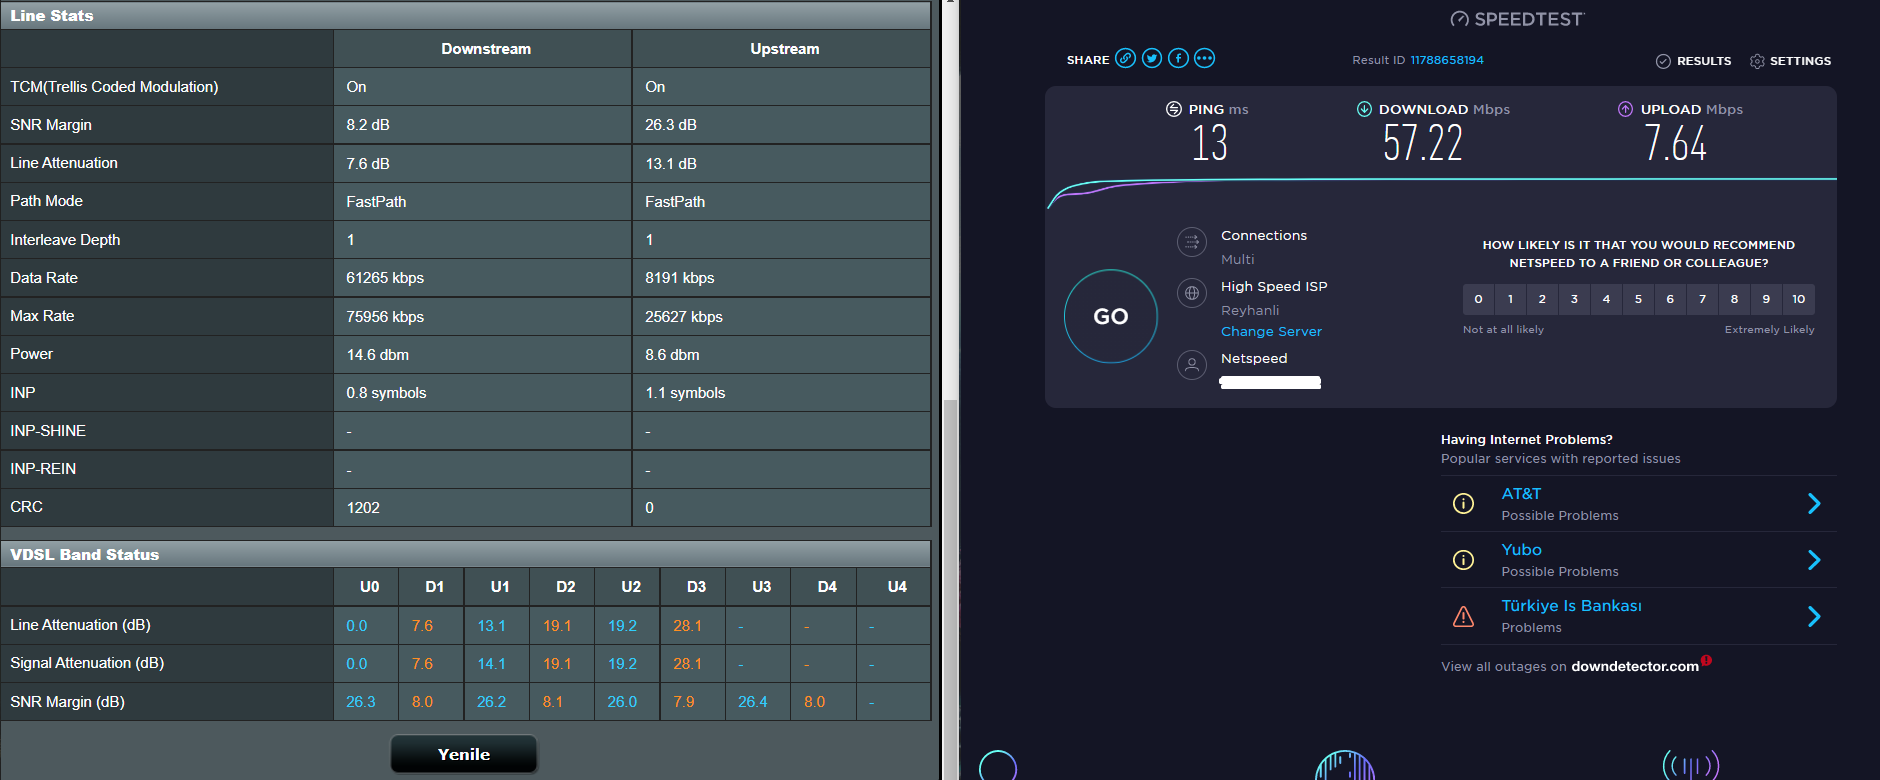Select rating 0 on recommend scale

tap(1478, 299)
